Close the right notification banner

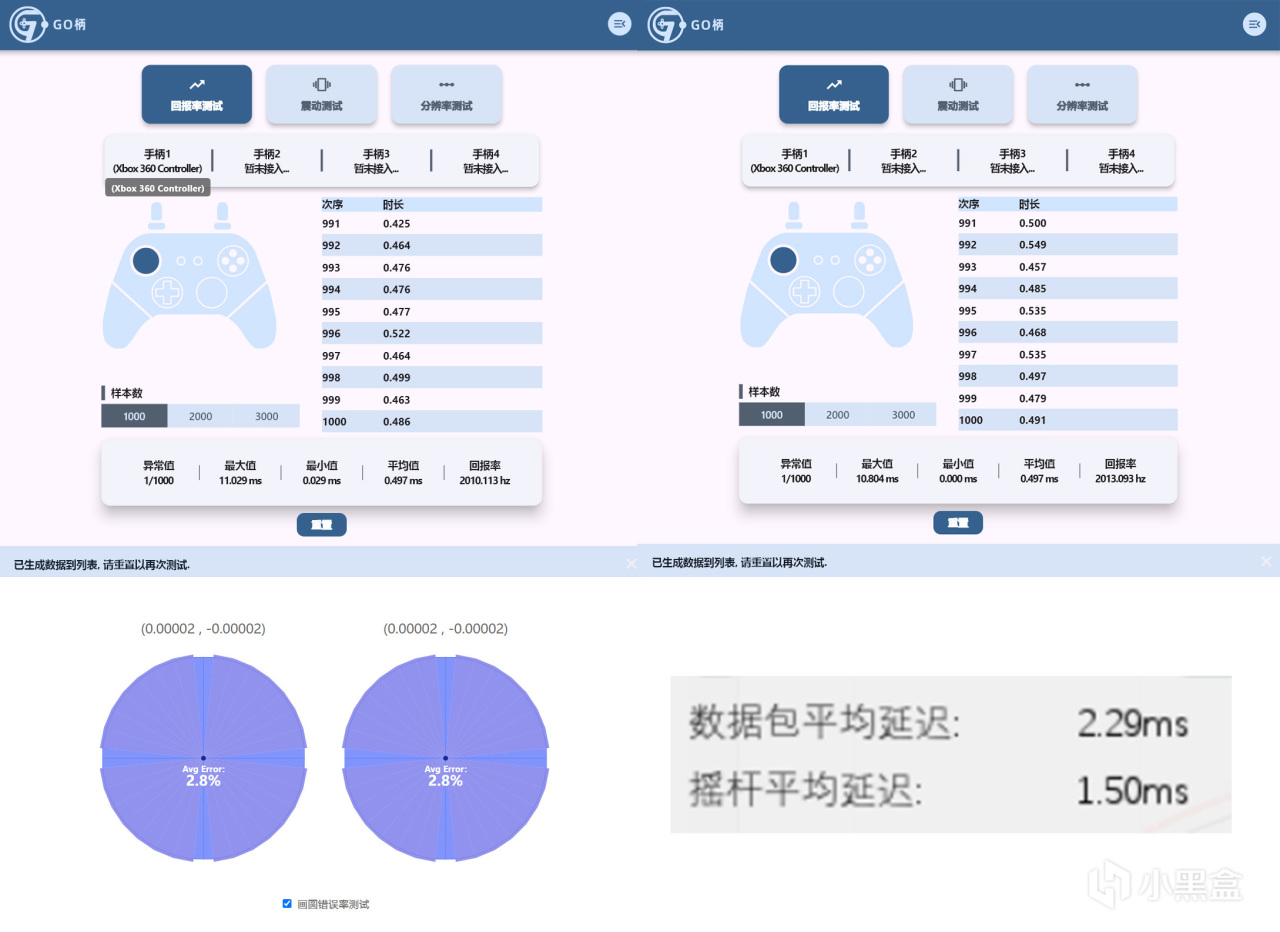coord(1266,562)
